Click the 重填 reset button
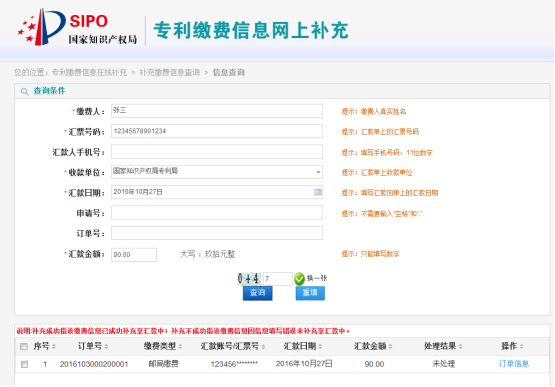The height and width of the screenshot is (387, 555). (310, 293)
